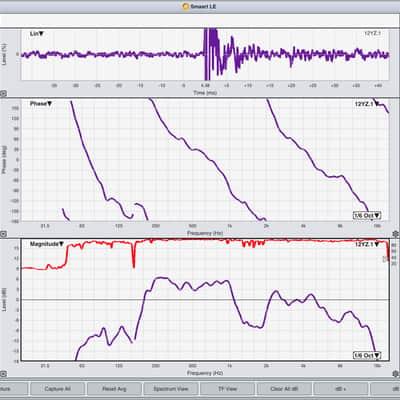Switch to TF View
The image size is (400, 400).
(227, 389)
